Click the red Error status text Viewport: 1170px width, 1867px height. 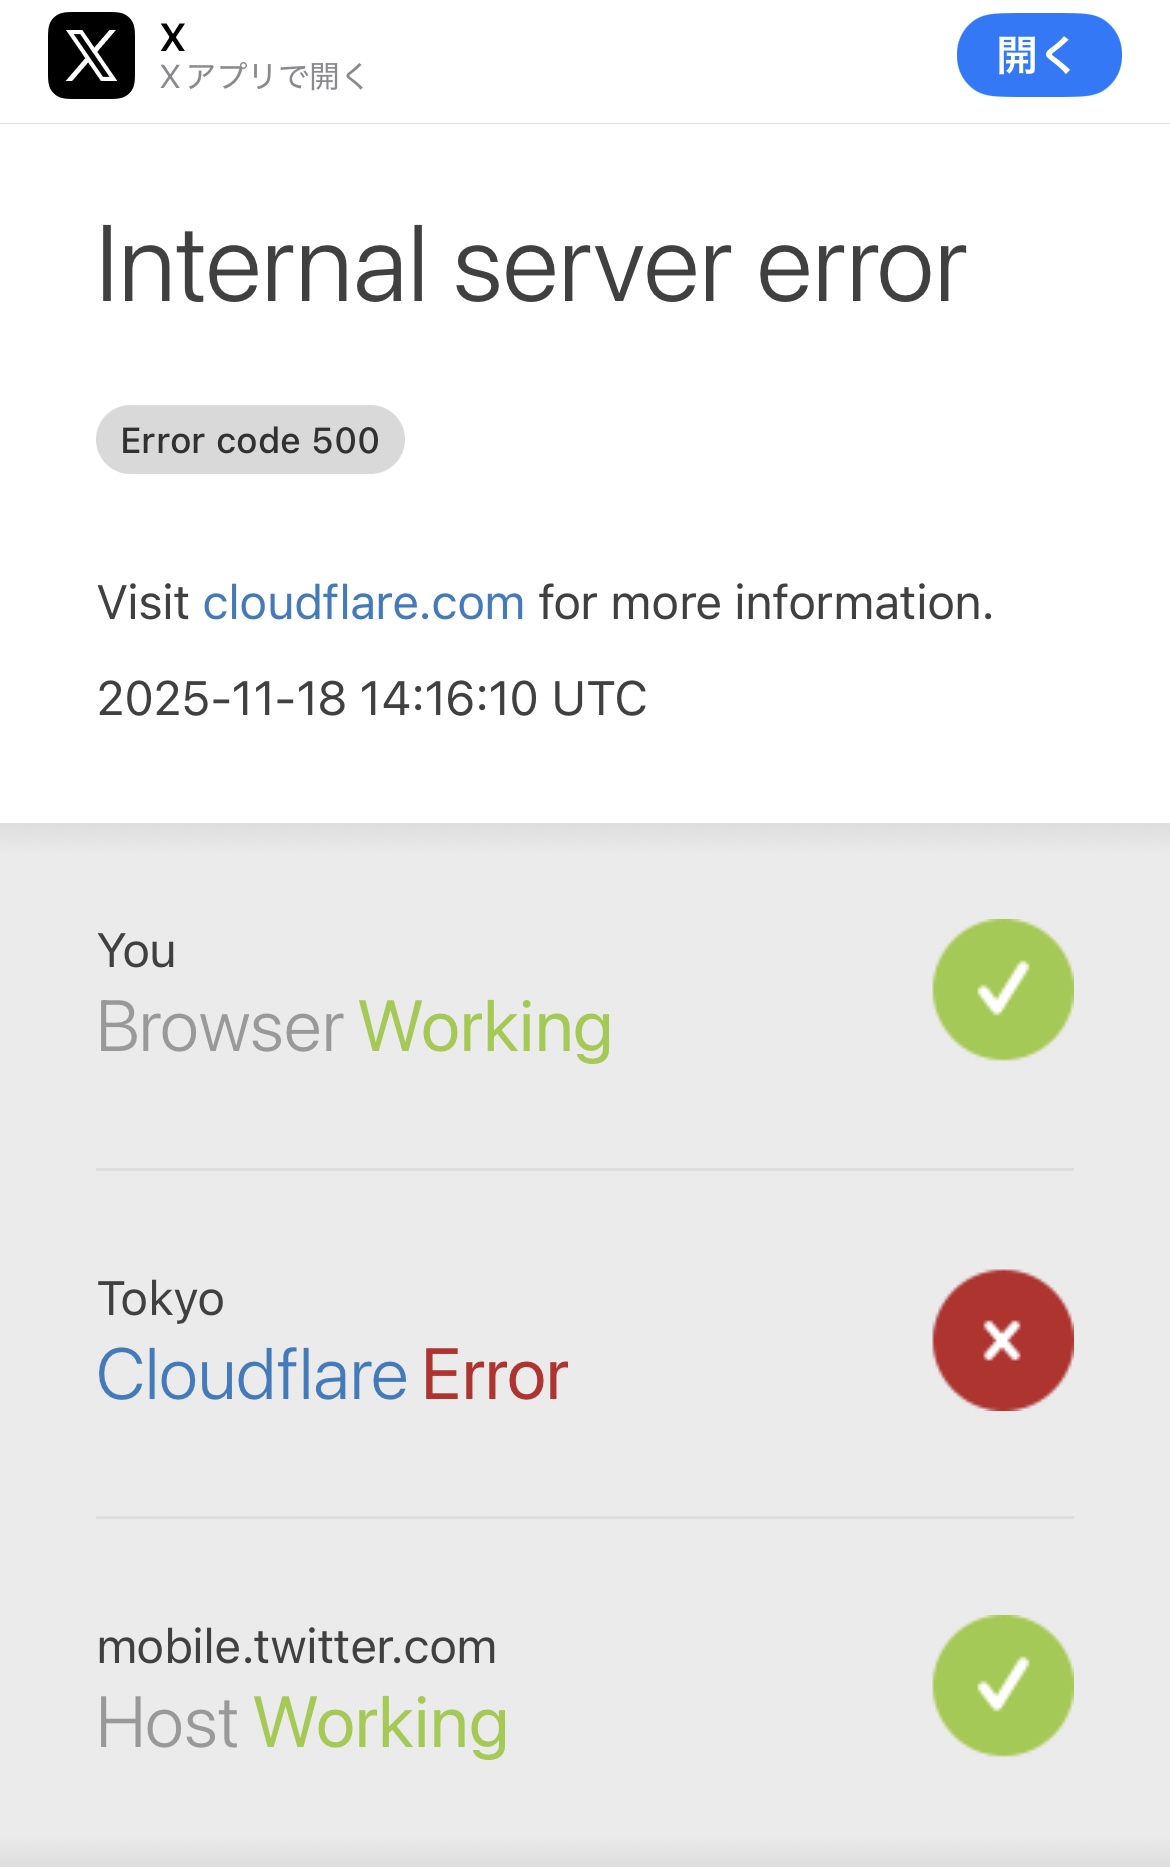click(495, 1375)
